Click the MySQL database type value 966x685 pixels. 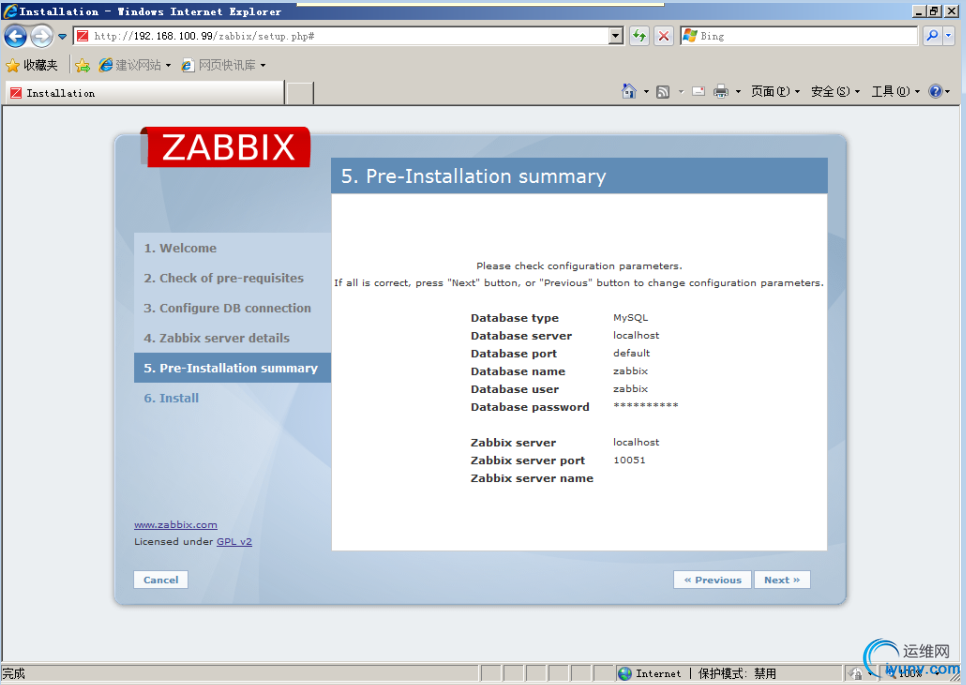[x=630, y=318]
